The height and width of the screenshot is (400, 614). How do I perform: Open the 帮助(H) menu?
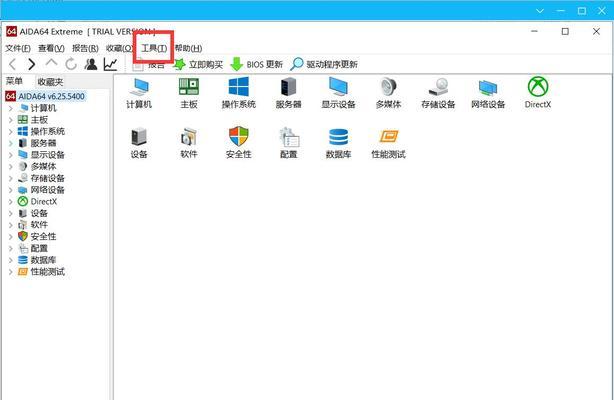(x=188, y=48)
